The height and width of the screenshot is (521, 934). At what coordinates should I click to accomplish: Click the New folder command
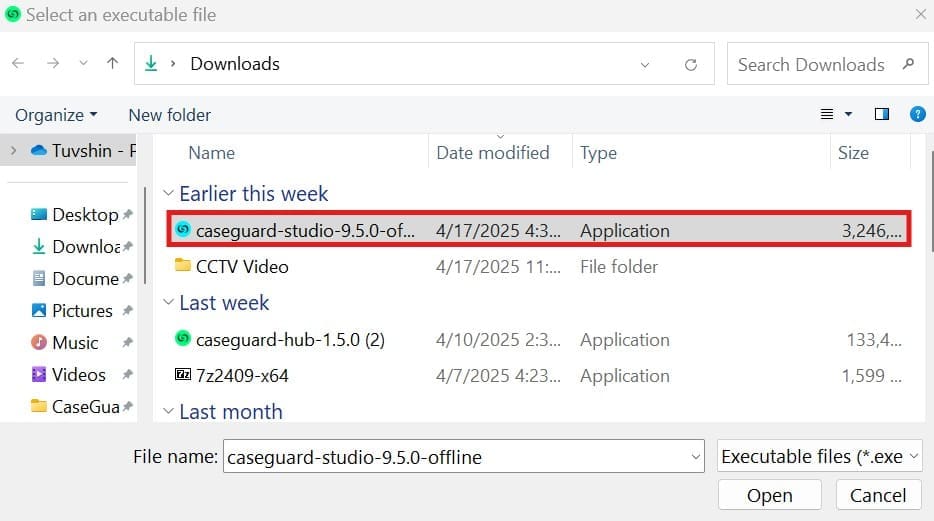(x=169, y=115)
